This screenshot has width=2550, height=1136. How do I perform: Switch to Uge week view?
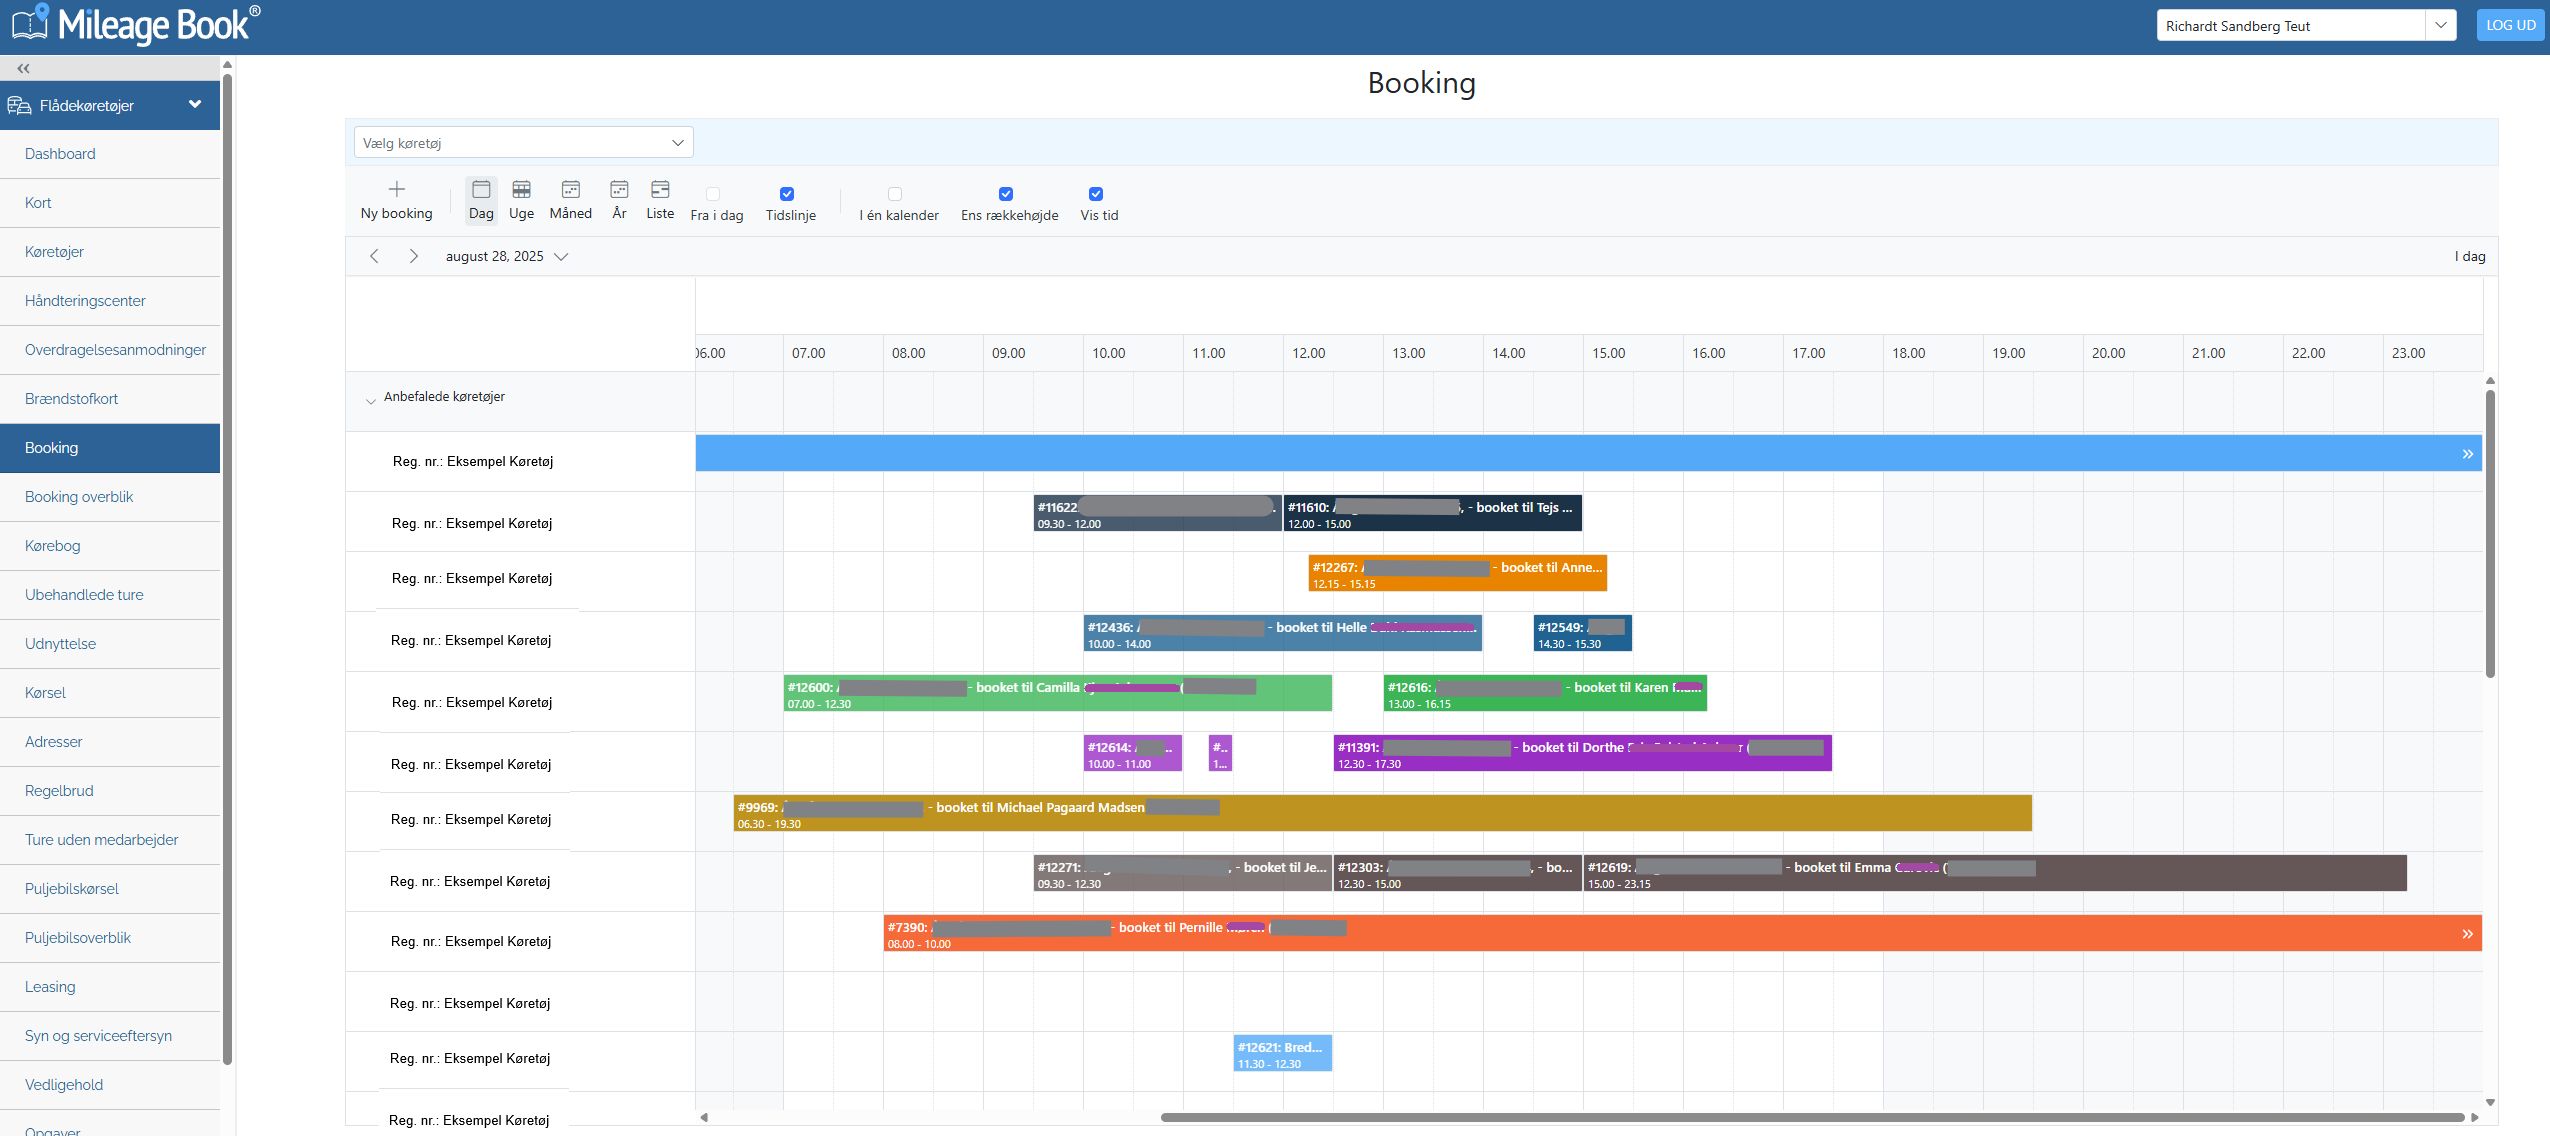point(521,201)
